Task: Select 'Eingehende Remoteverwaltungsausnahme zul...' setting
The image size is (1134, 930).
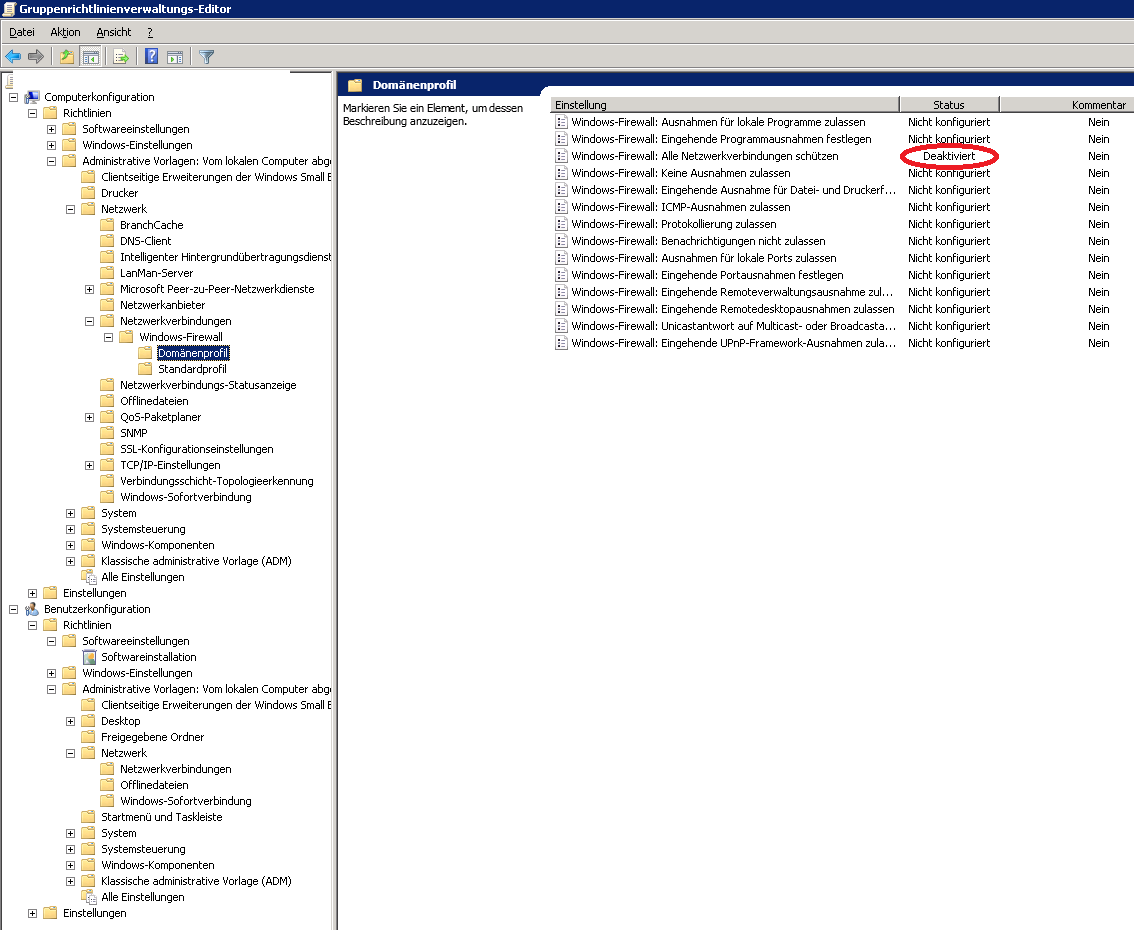Action: (x=732, y=292)
